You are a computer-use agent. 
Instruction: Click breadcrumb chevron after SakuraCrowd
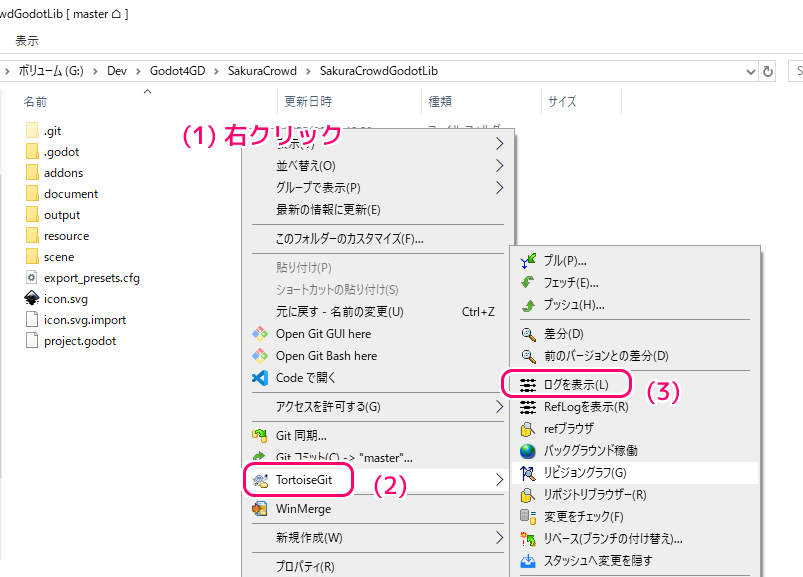tap(308, 72)
